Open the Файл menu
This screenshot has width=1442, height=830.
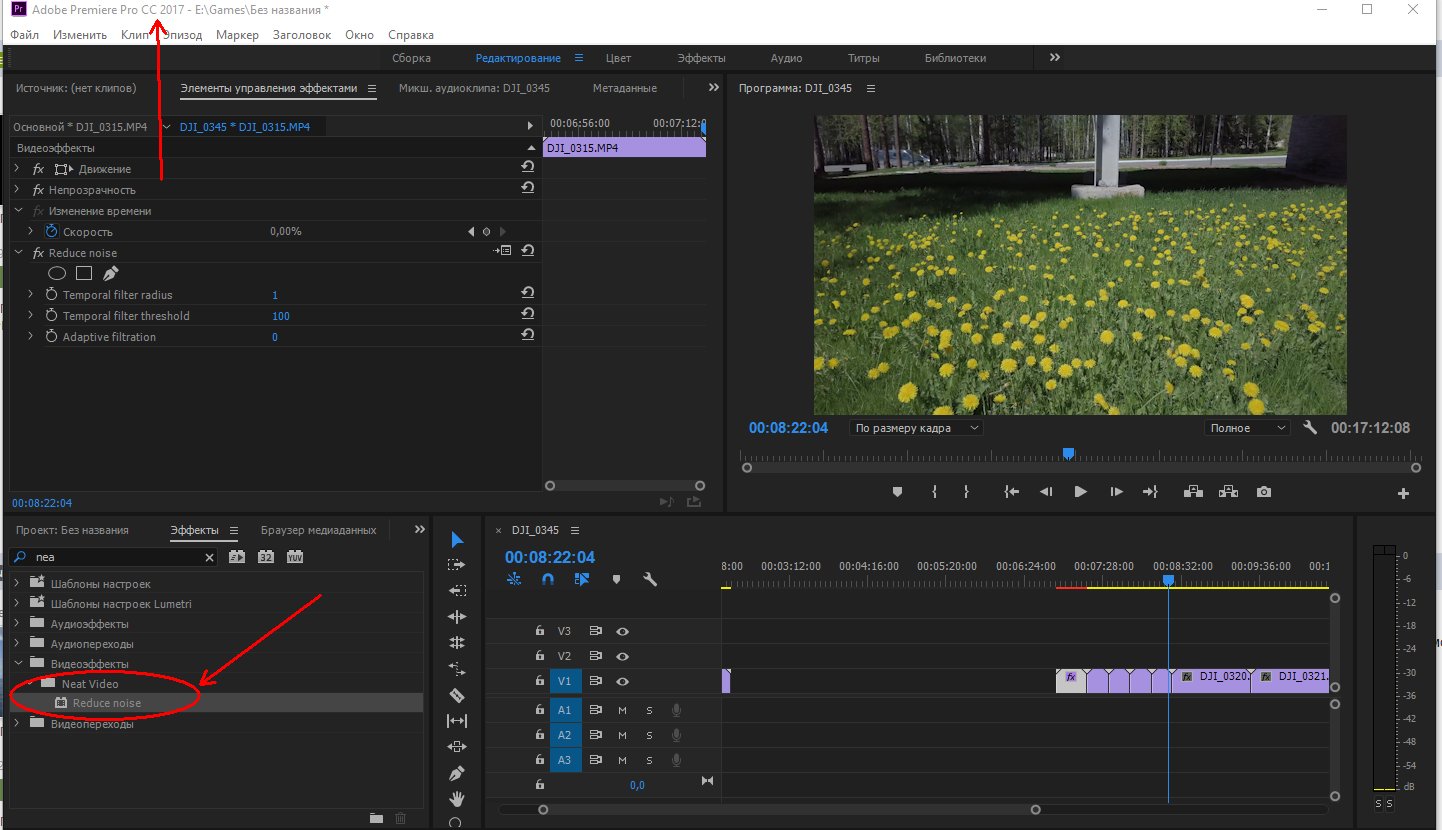25,34
